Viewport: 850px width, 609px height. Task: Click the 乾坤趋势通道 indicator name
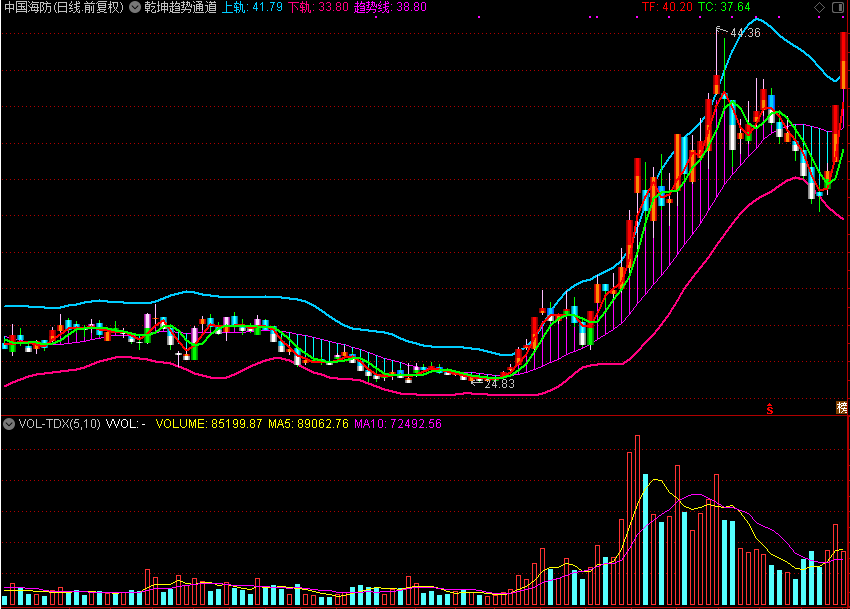coord(181,7)
